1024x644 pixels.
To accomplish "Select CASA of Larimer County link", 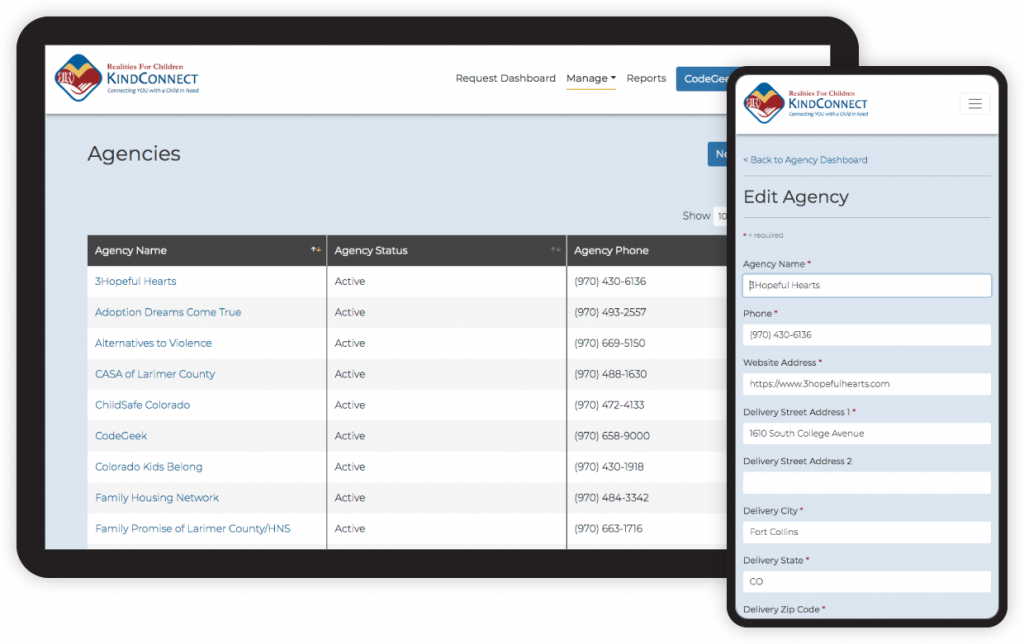I will [x=155, y=374].
